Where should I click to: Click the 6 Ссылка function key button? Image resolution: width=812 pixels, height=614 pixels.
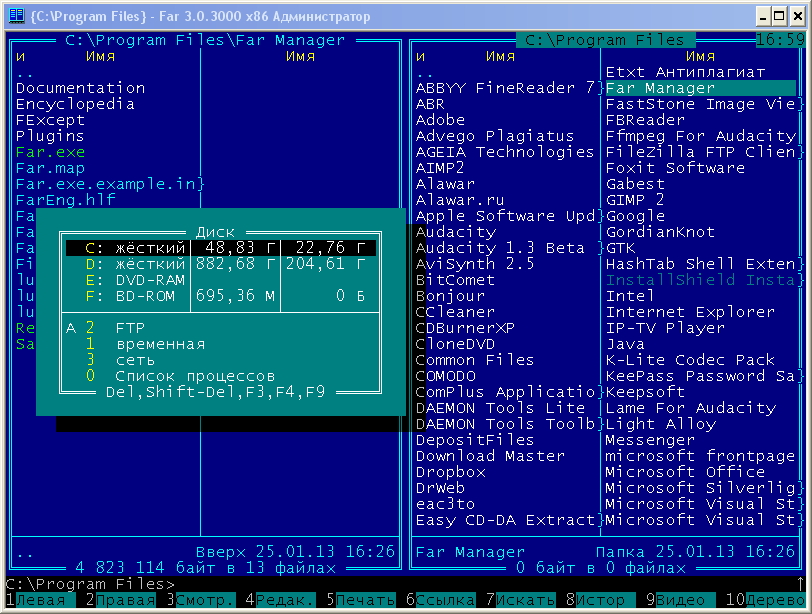441,600
